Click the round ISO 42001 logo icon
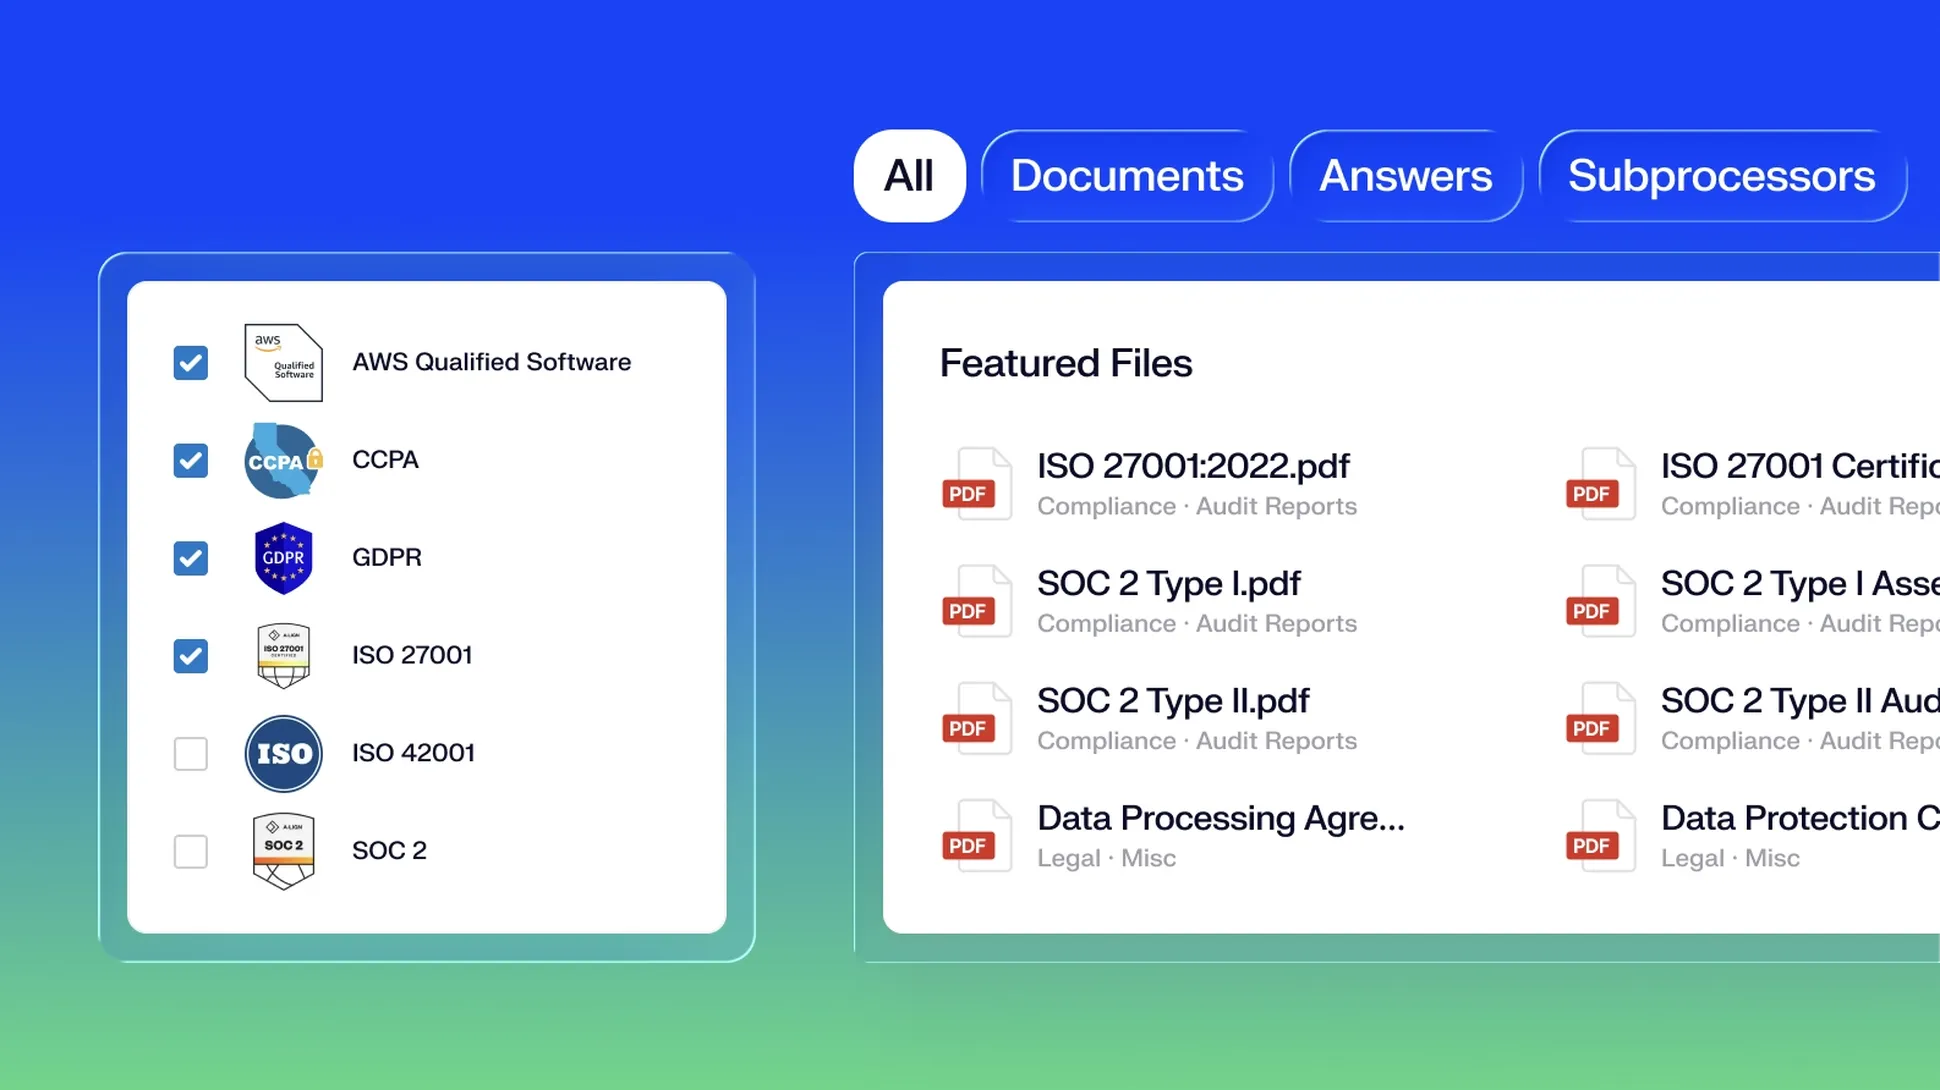This screenshot has height=1090, width=1940. coord(283,753)
